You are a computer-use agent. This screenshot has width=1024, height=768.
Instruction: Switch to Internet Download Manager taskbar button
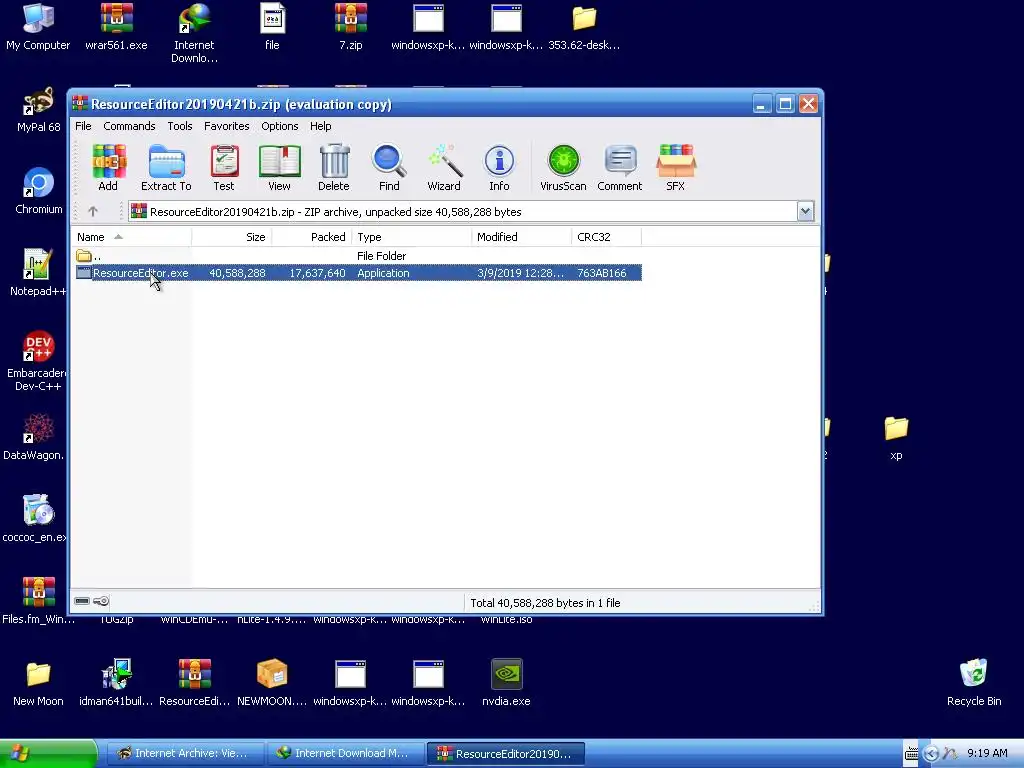point(345,754)
